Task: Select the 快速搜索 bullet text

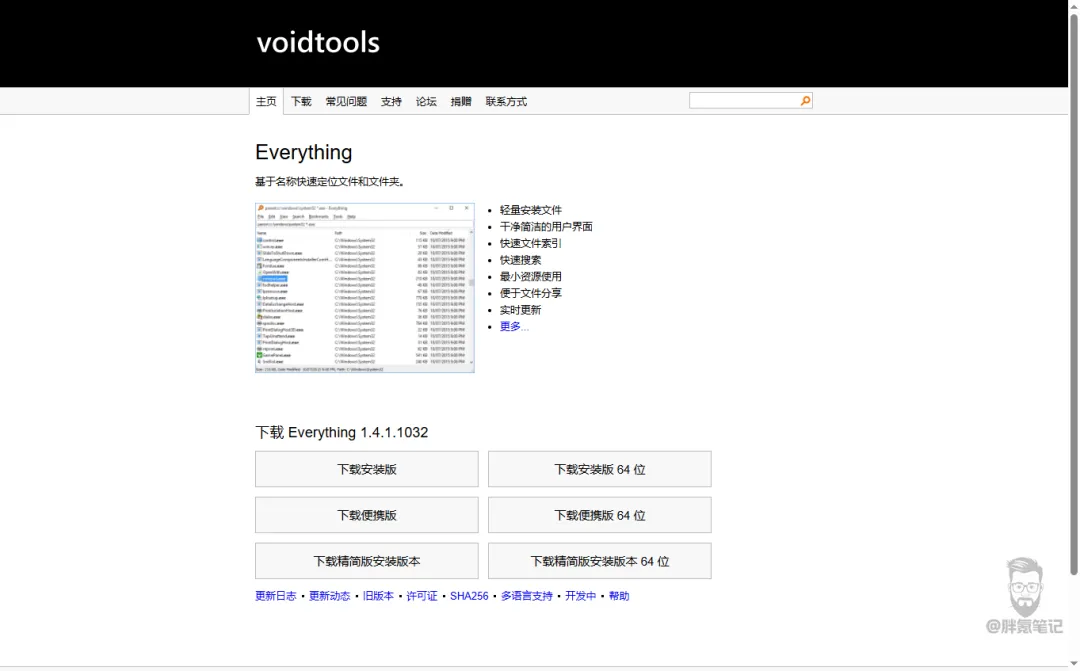Action: [x=520, y=260]
